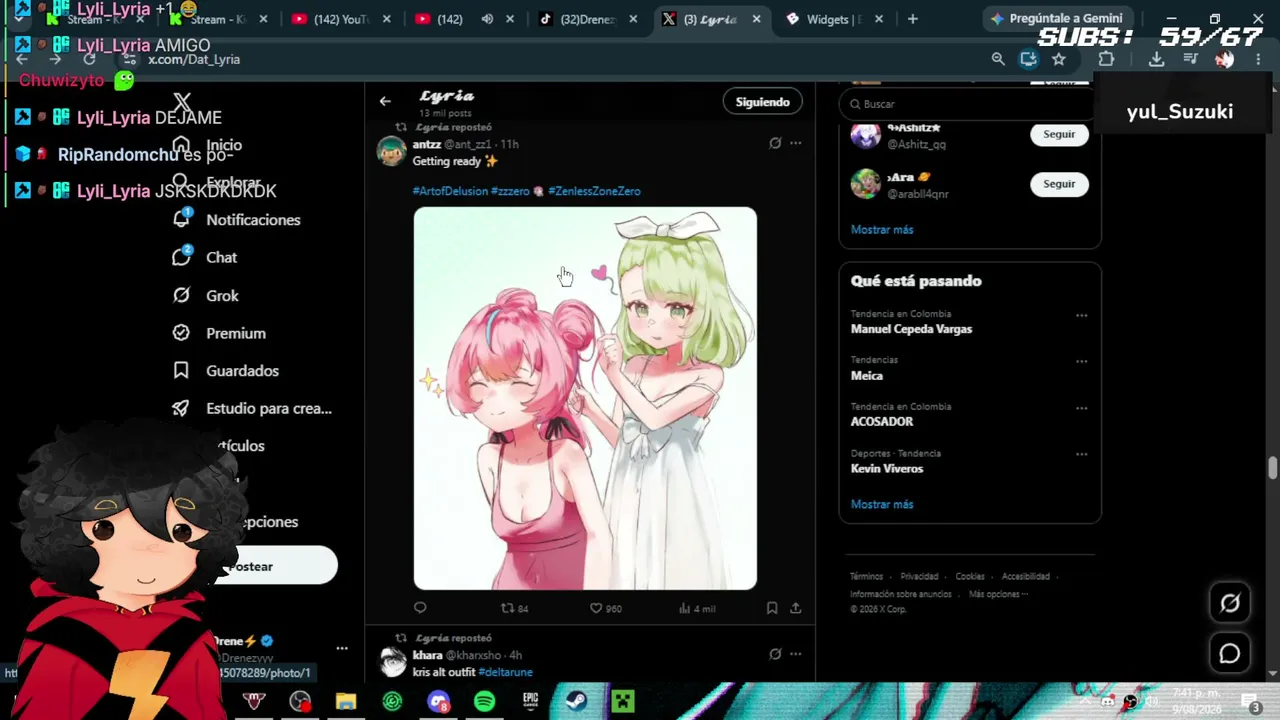Open the Chrome three-dot menu

(x=1258, y=59)
